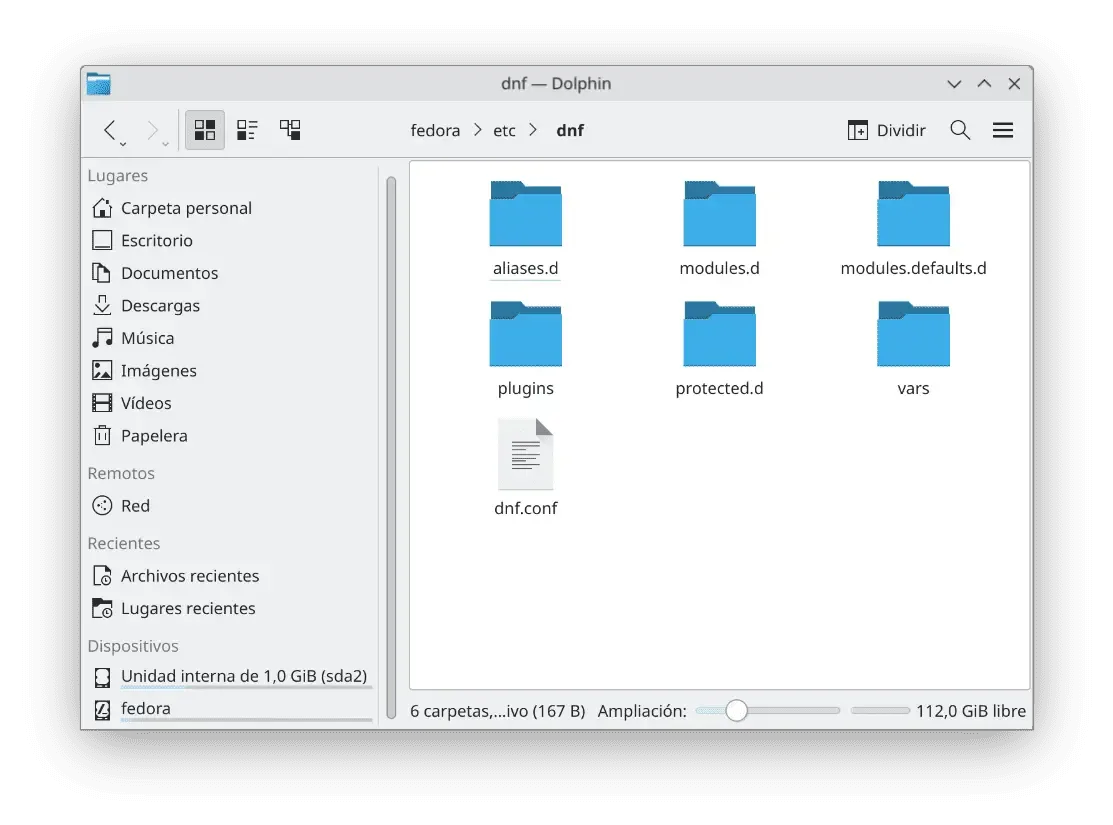Select the dnf.conf file icon

pyautogui.click(x=525, y=454)
